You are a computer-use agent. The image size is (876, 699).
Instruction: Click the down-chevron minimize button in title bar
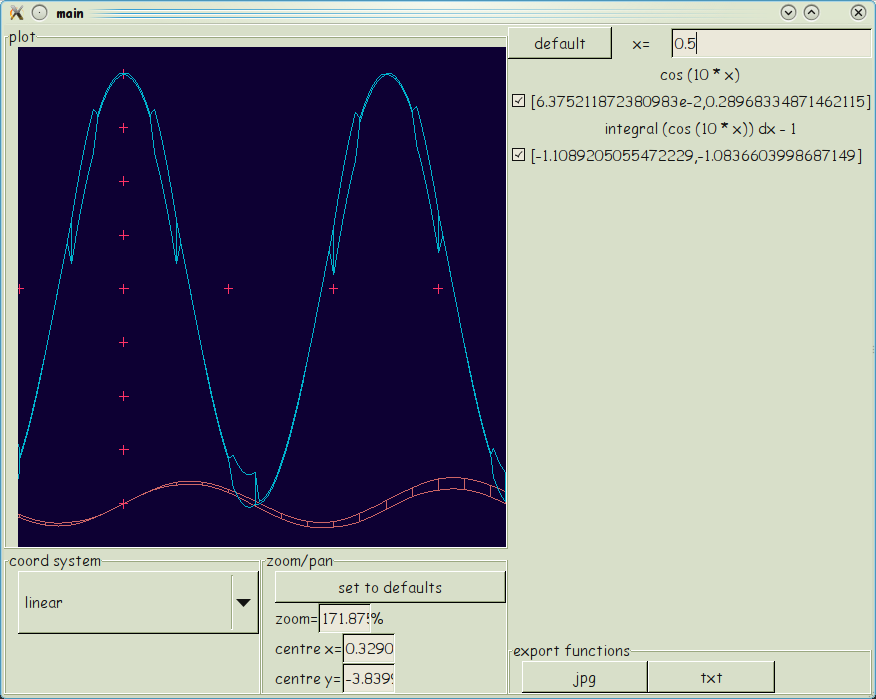point(788,13)
